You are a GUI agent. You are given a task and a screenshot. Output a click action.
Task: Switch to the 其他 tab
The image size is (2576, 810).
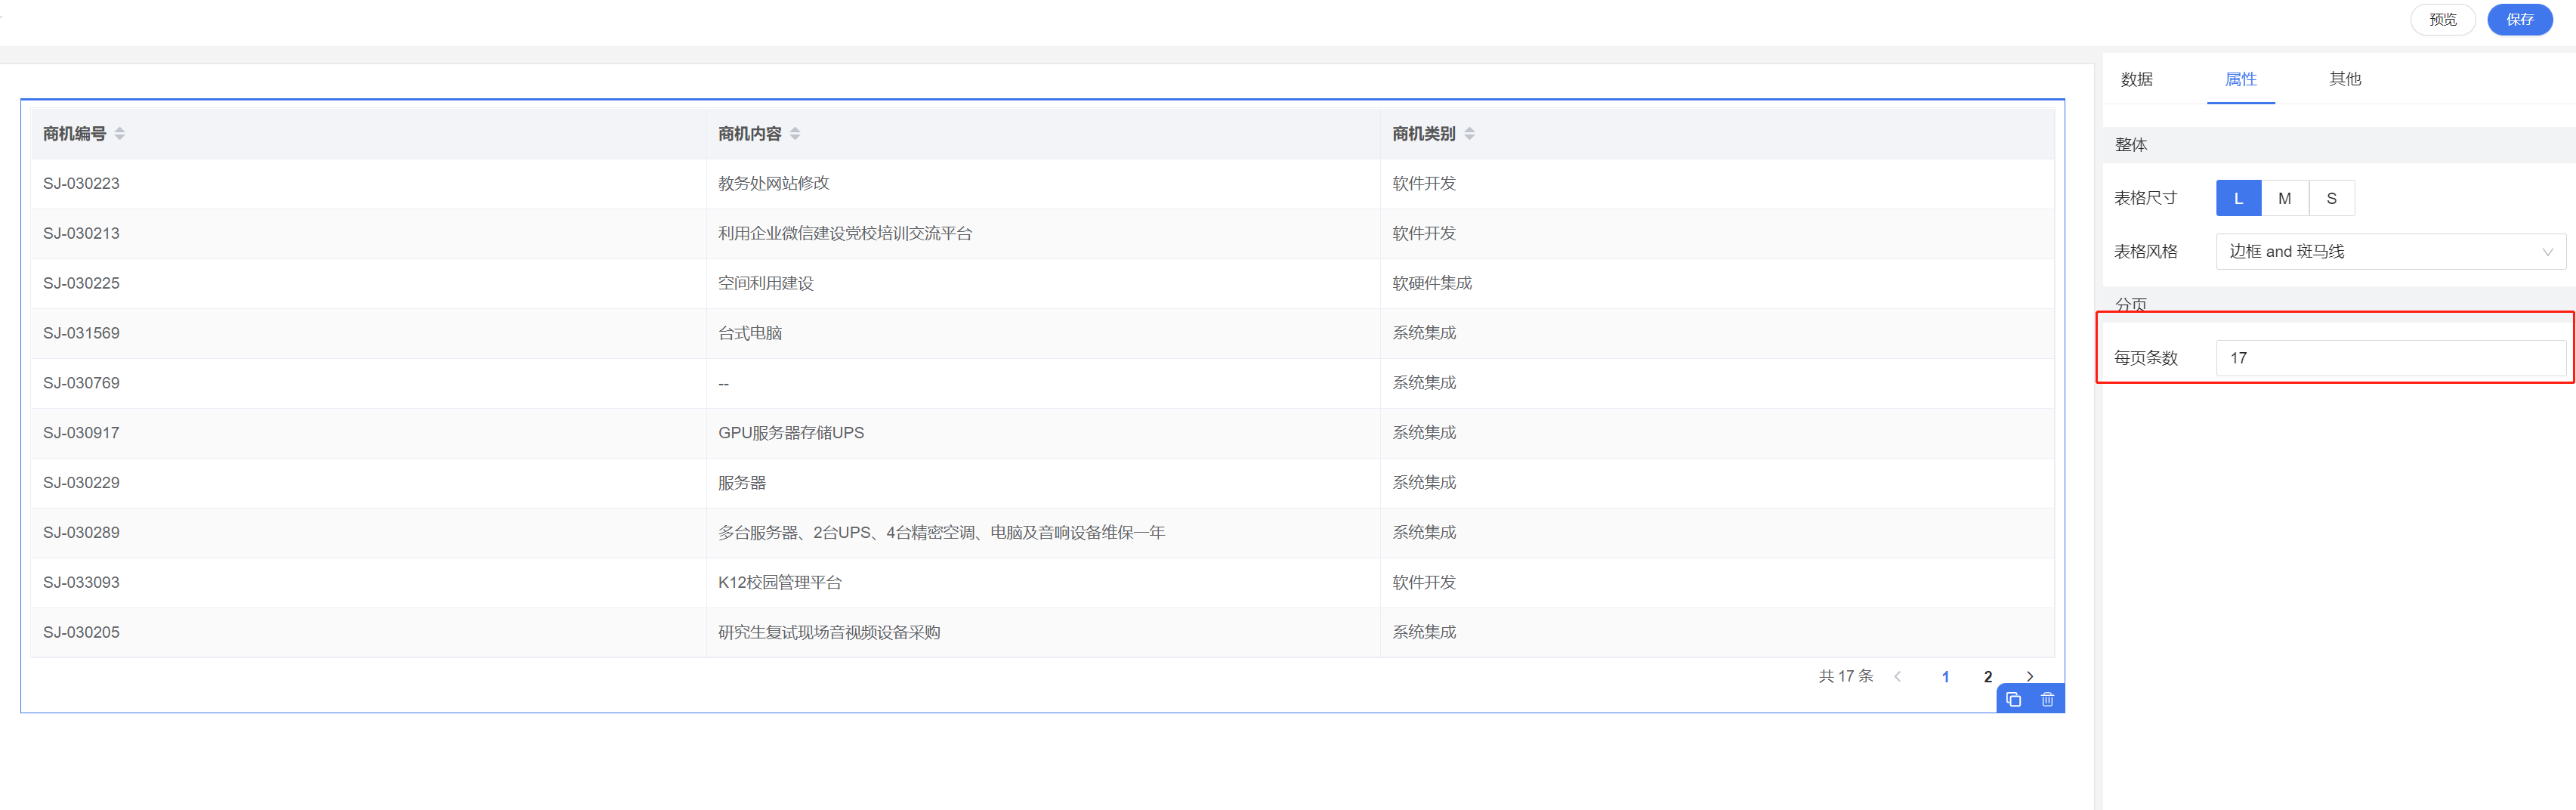2345,79
